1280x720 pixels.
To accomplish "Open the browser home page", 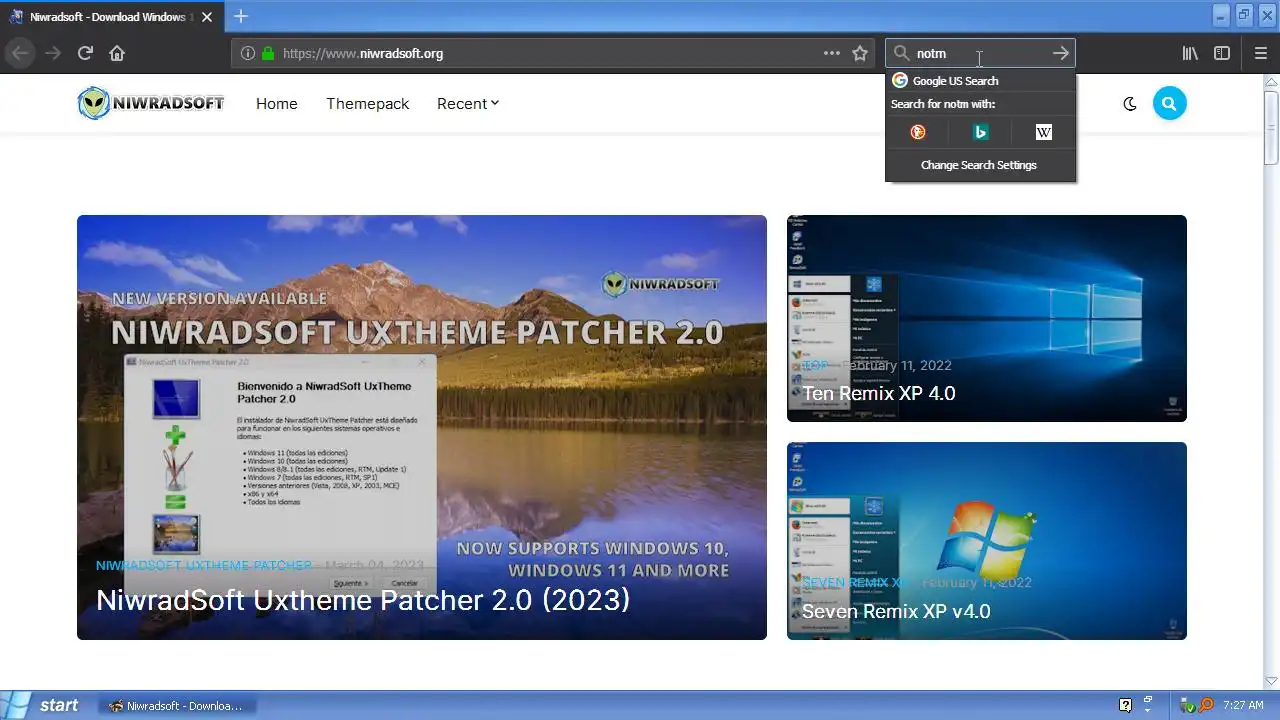I will 117,53.
